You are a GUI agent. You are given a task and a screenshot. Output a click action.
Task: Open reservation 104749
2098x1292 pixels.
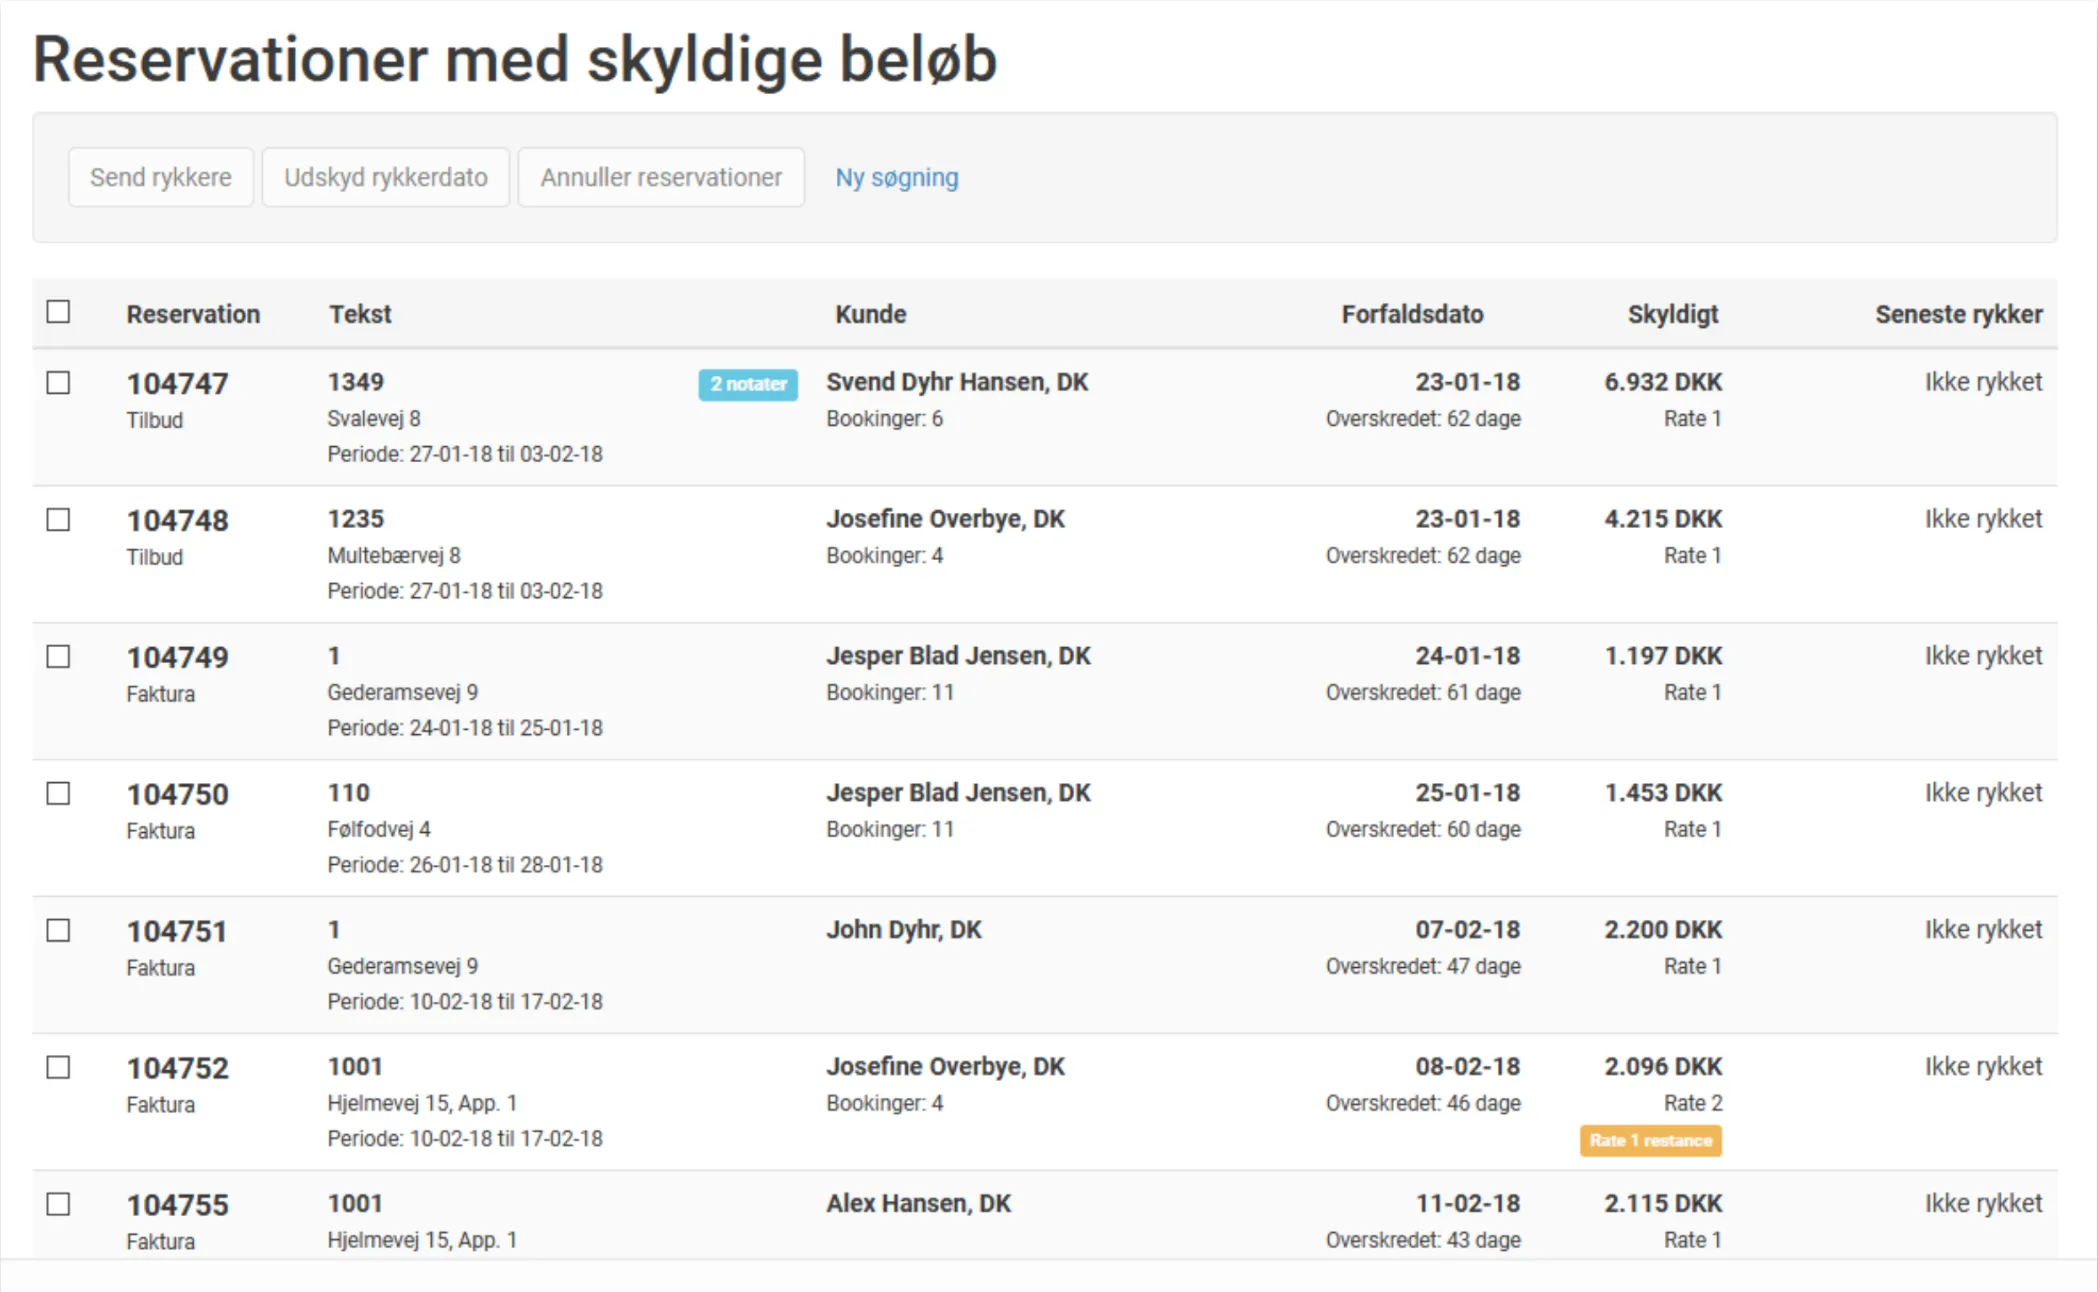click(x=176, y=656)
